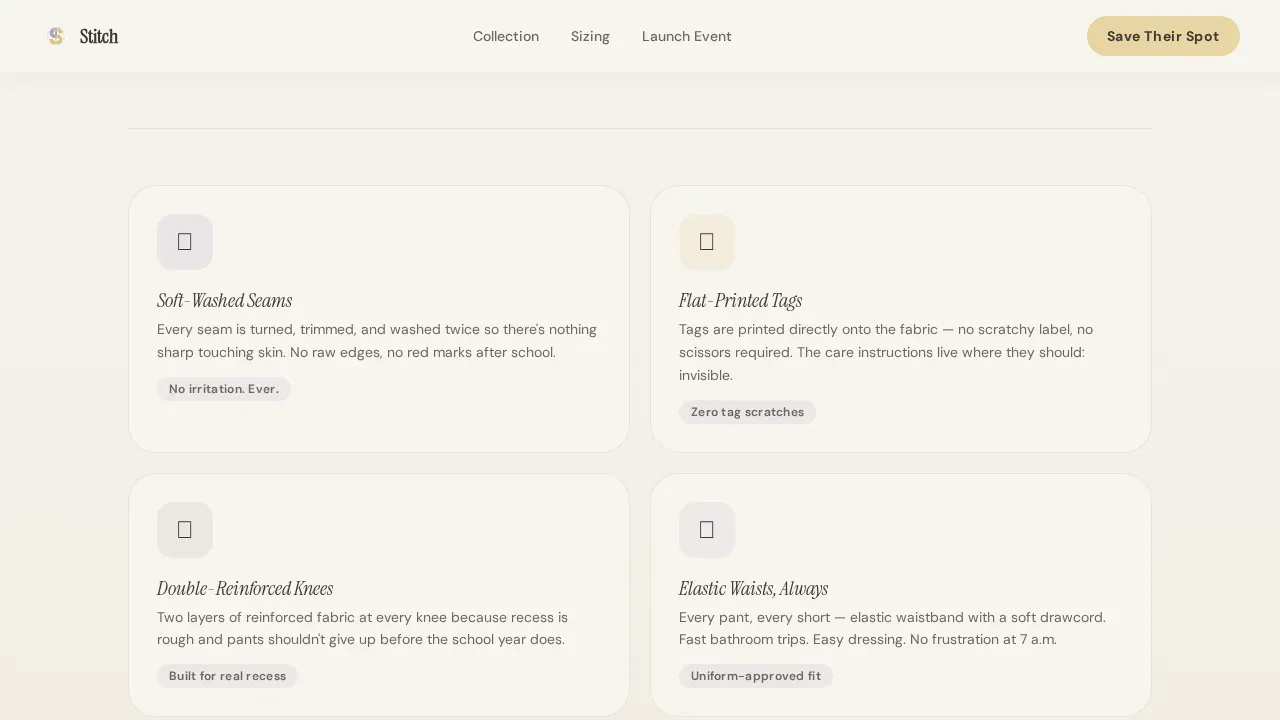This screenshot has height=720, width=1280.
Task: Click the Soft-Washed Seams card icon
Action: [x=185, y=242]
